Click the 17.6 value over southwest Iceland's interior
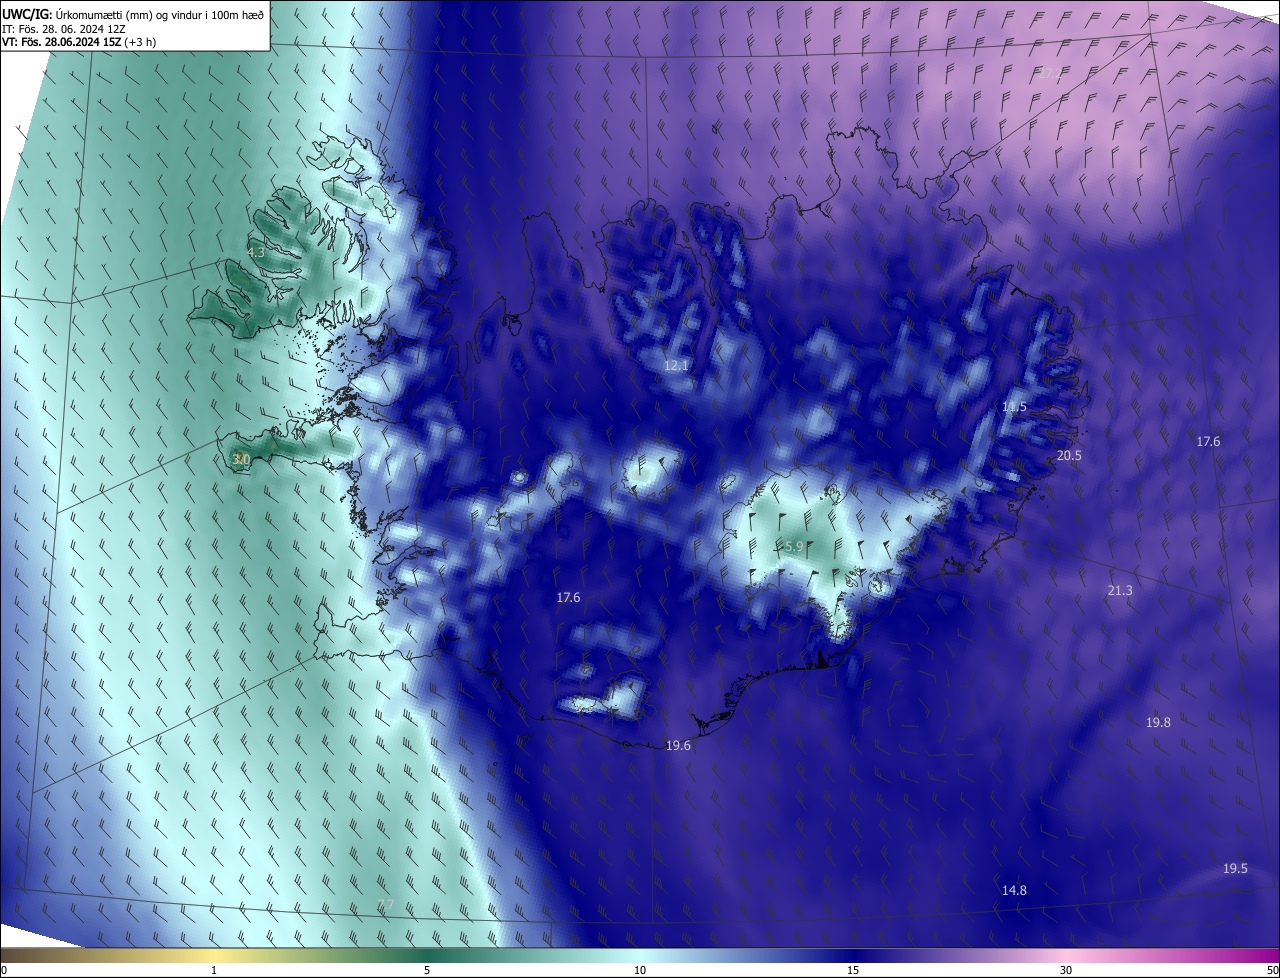The height and width of the screenshot is (978, 1280). click(x=568, y=597)
